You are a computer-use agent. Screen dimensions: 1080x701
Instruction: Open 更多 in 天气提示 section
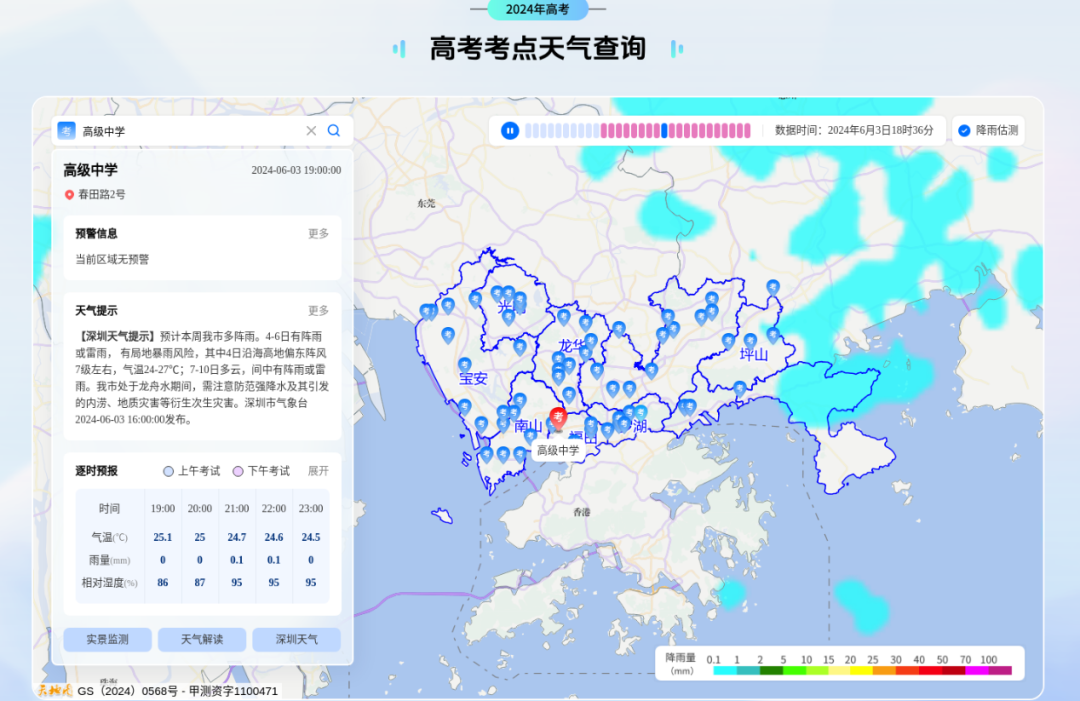coord(318,310)
